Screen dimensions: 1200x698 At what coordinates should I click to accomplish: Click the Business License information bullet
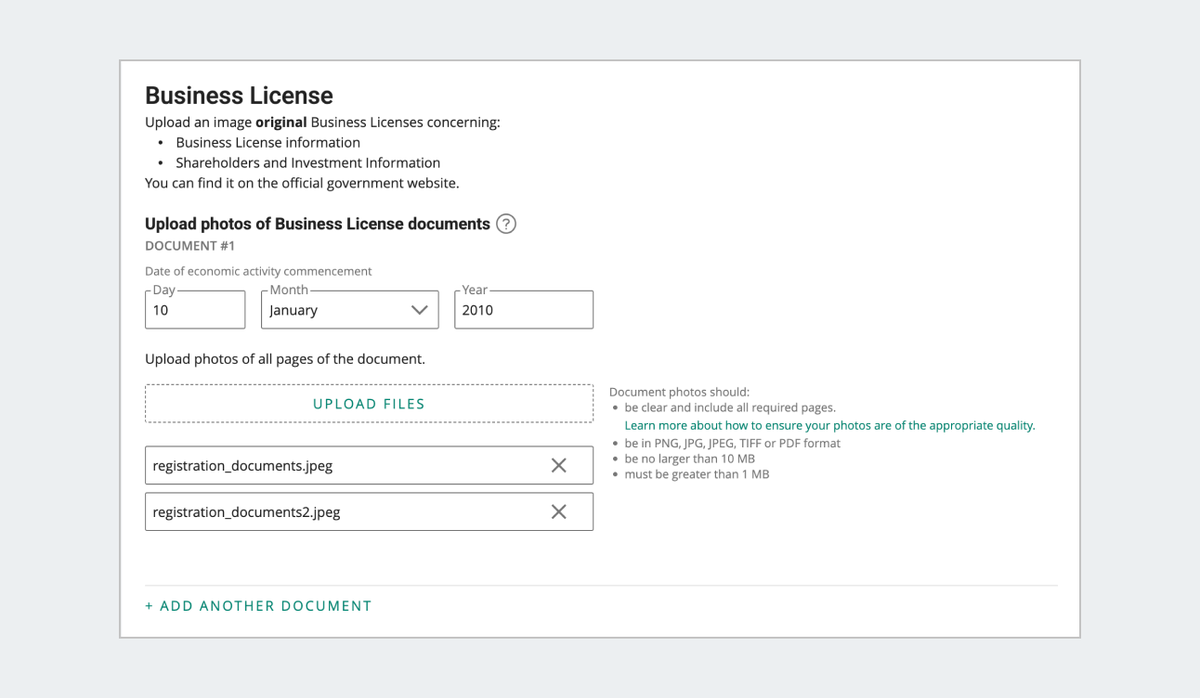point(268,143)
